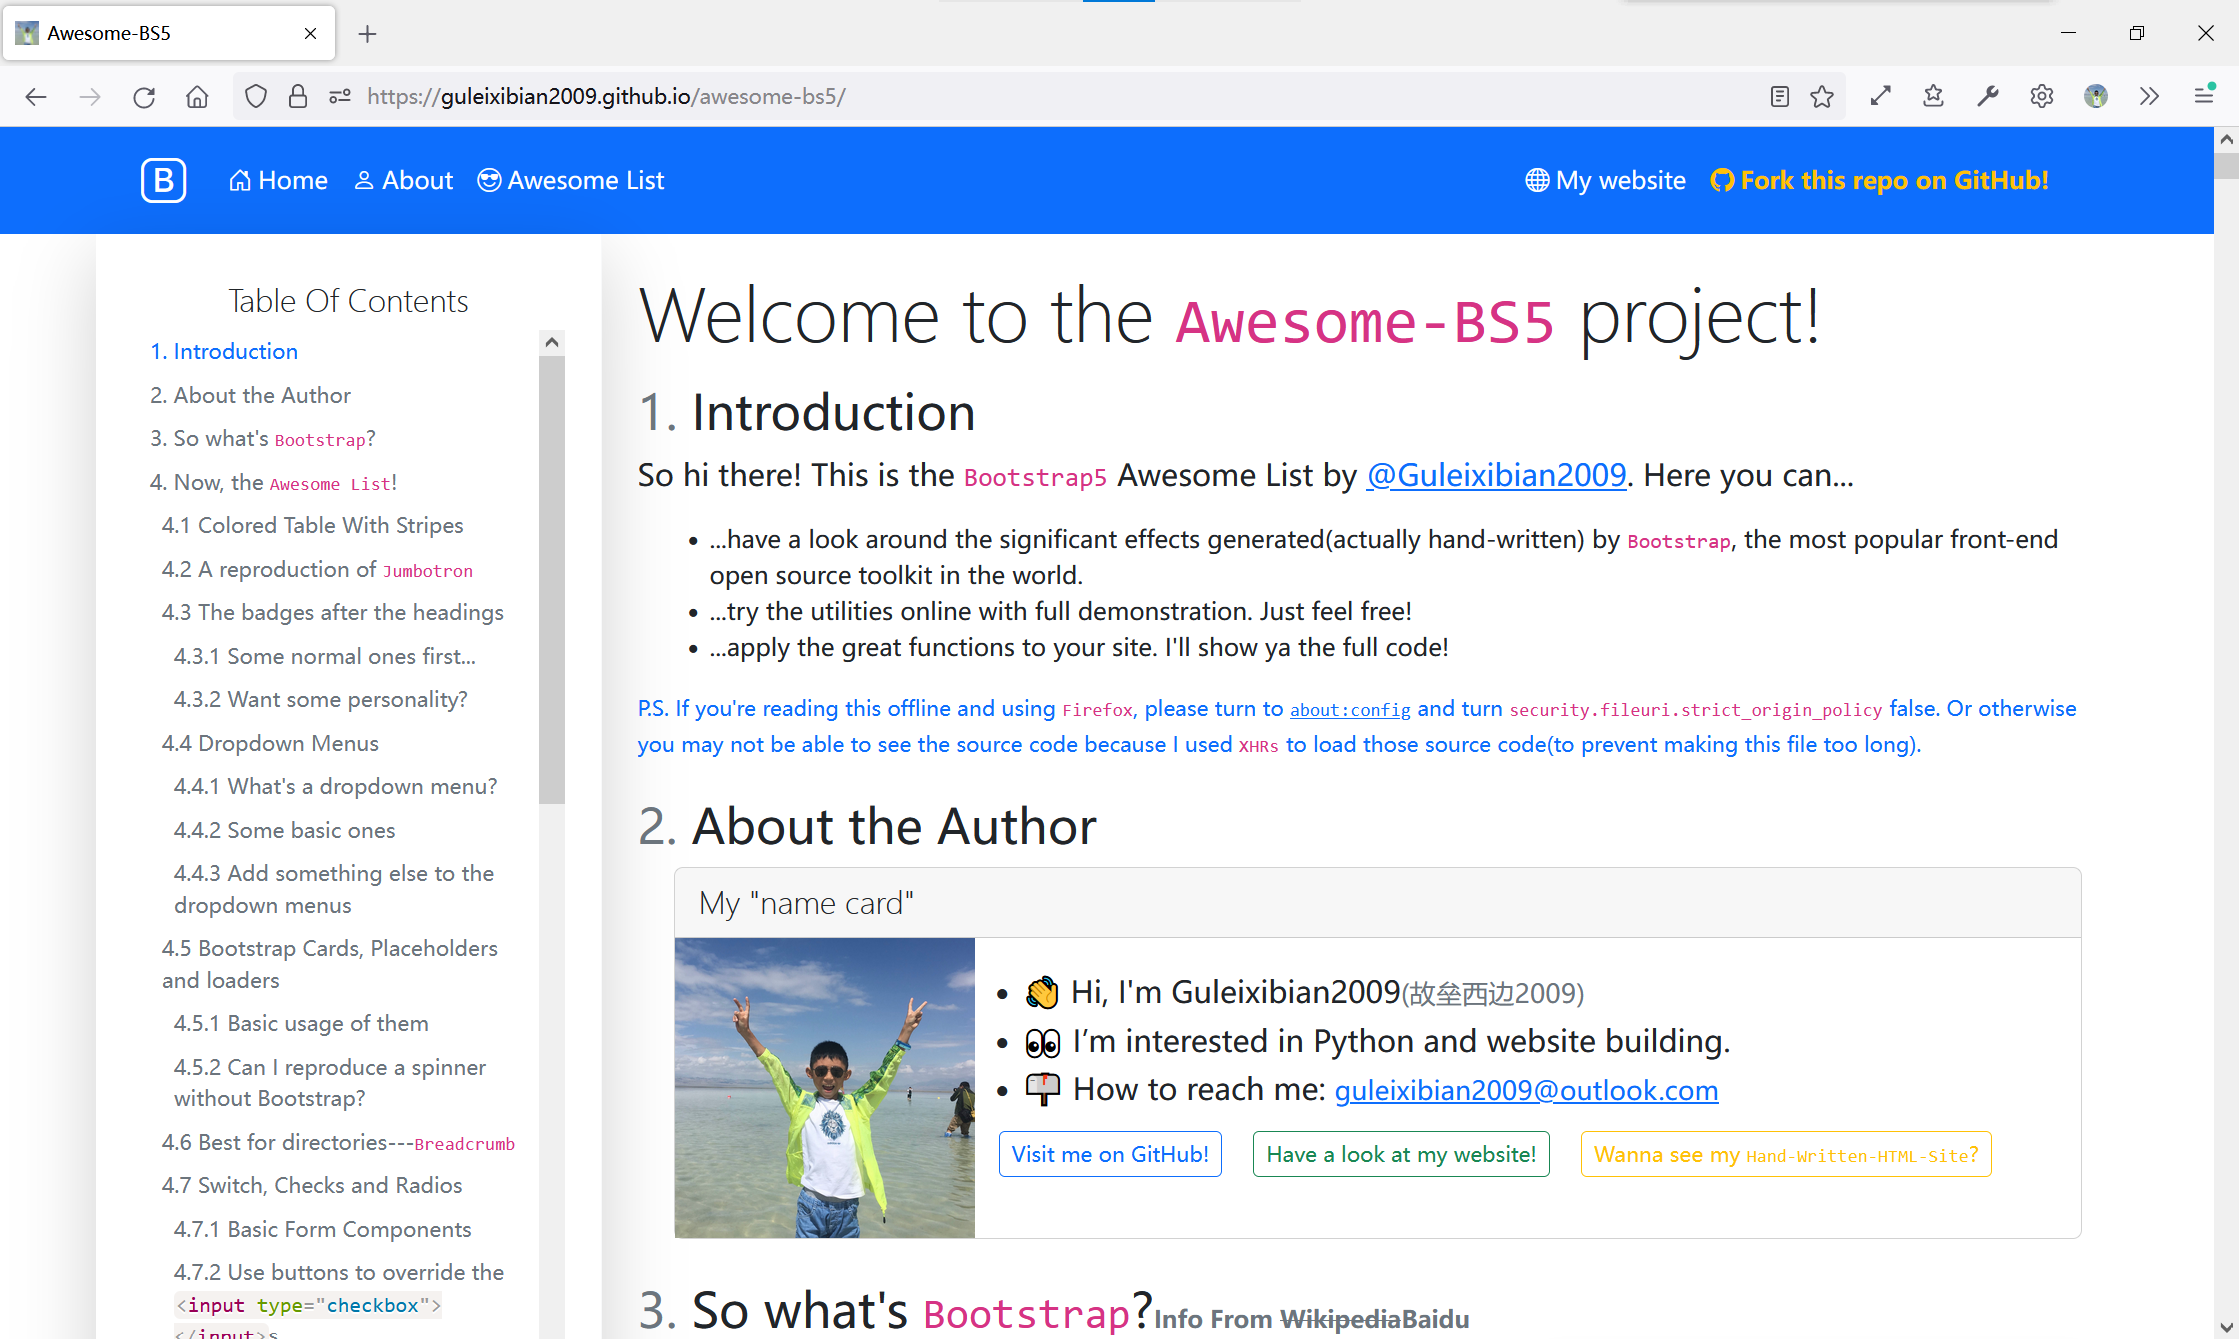Screen dimensions: 2239x1339
Task: Click the Bootstrap B logo
Action: tap(163, 180)
